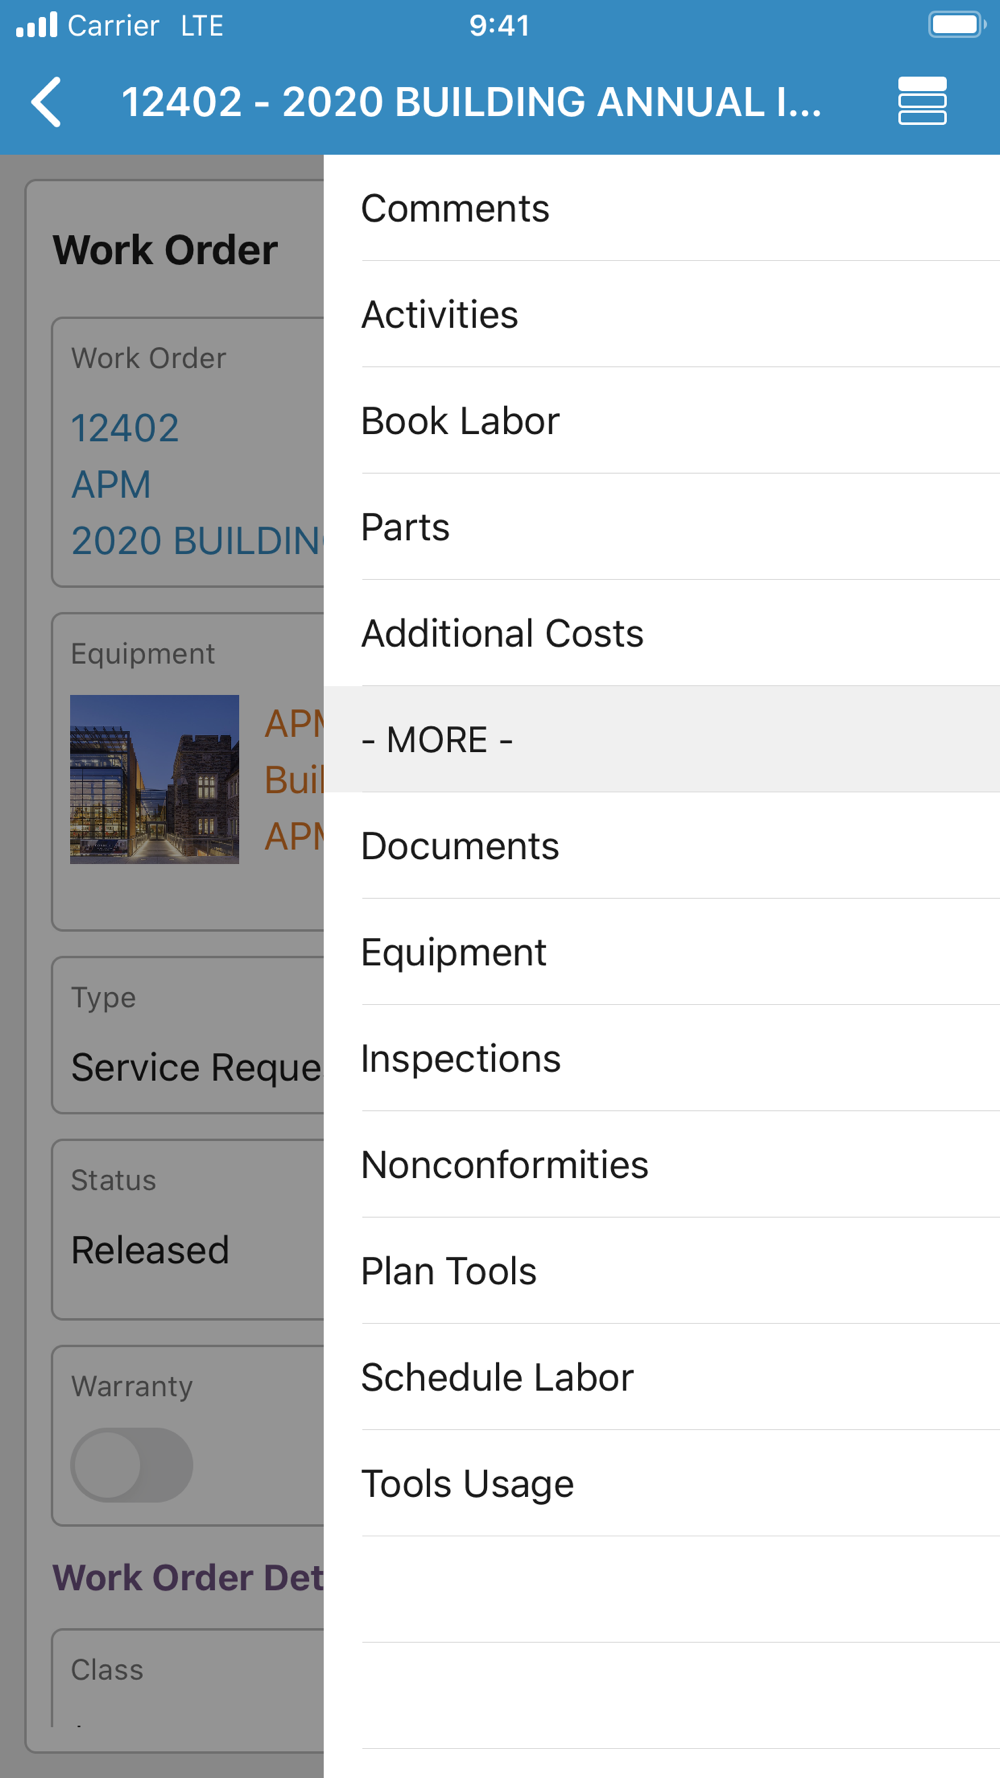Screen dimensions: 1000x1778
Task: Tap the back arrow icon
Action: click(x=47, y=102)
